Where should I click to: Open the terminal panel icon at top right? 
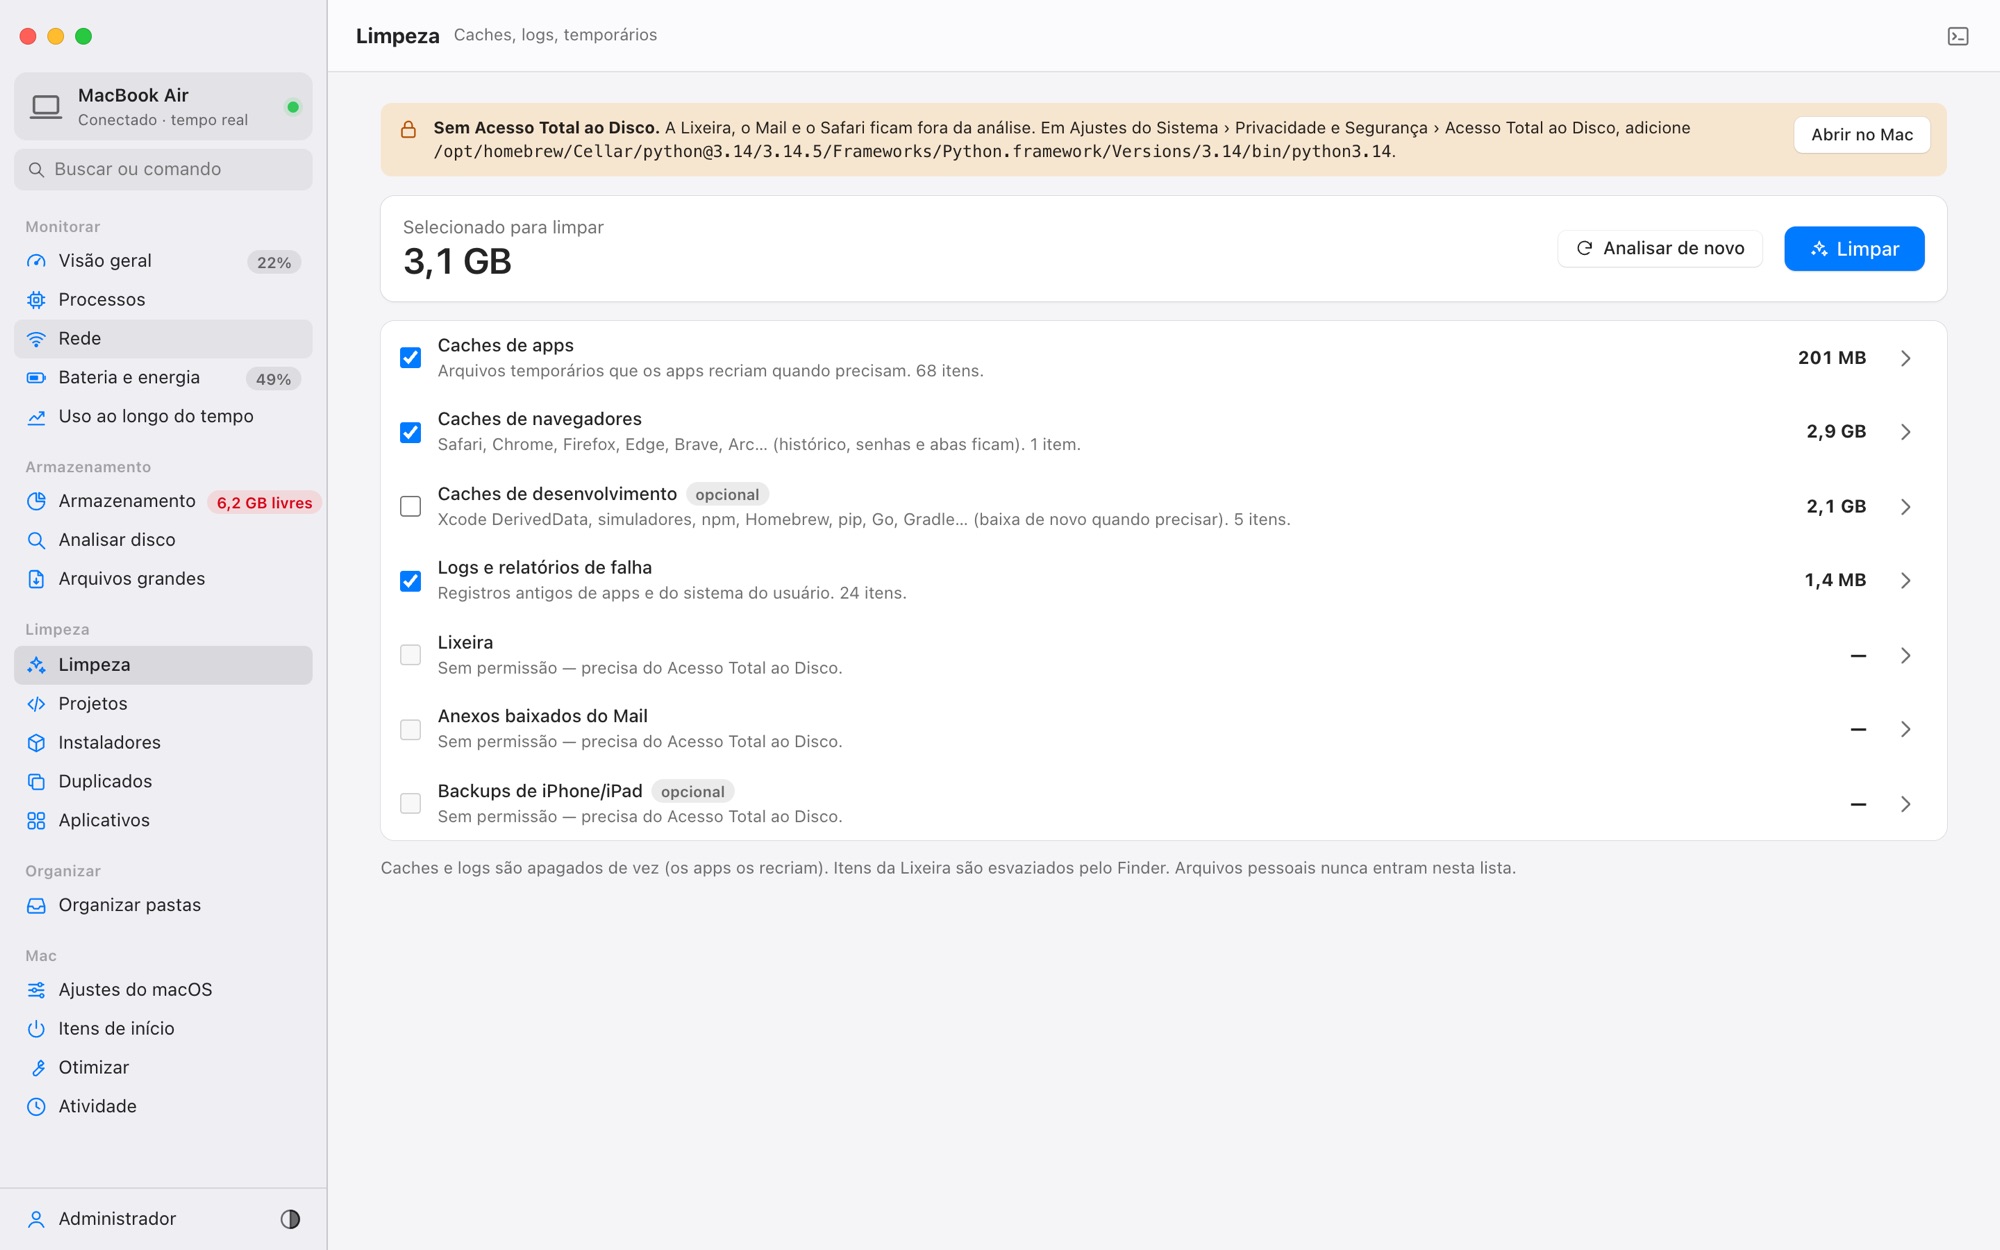[x=1958, y=36]
